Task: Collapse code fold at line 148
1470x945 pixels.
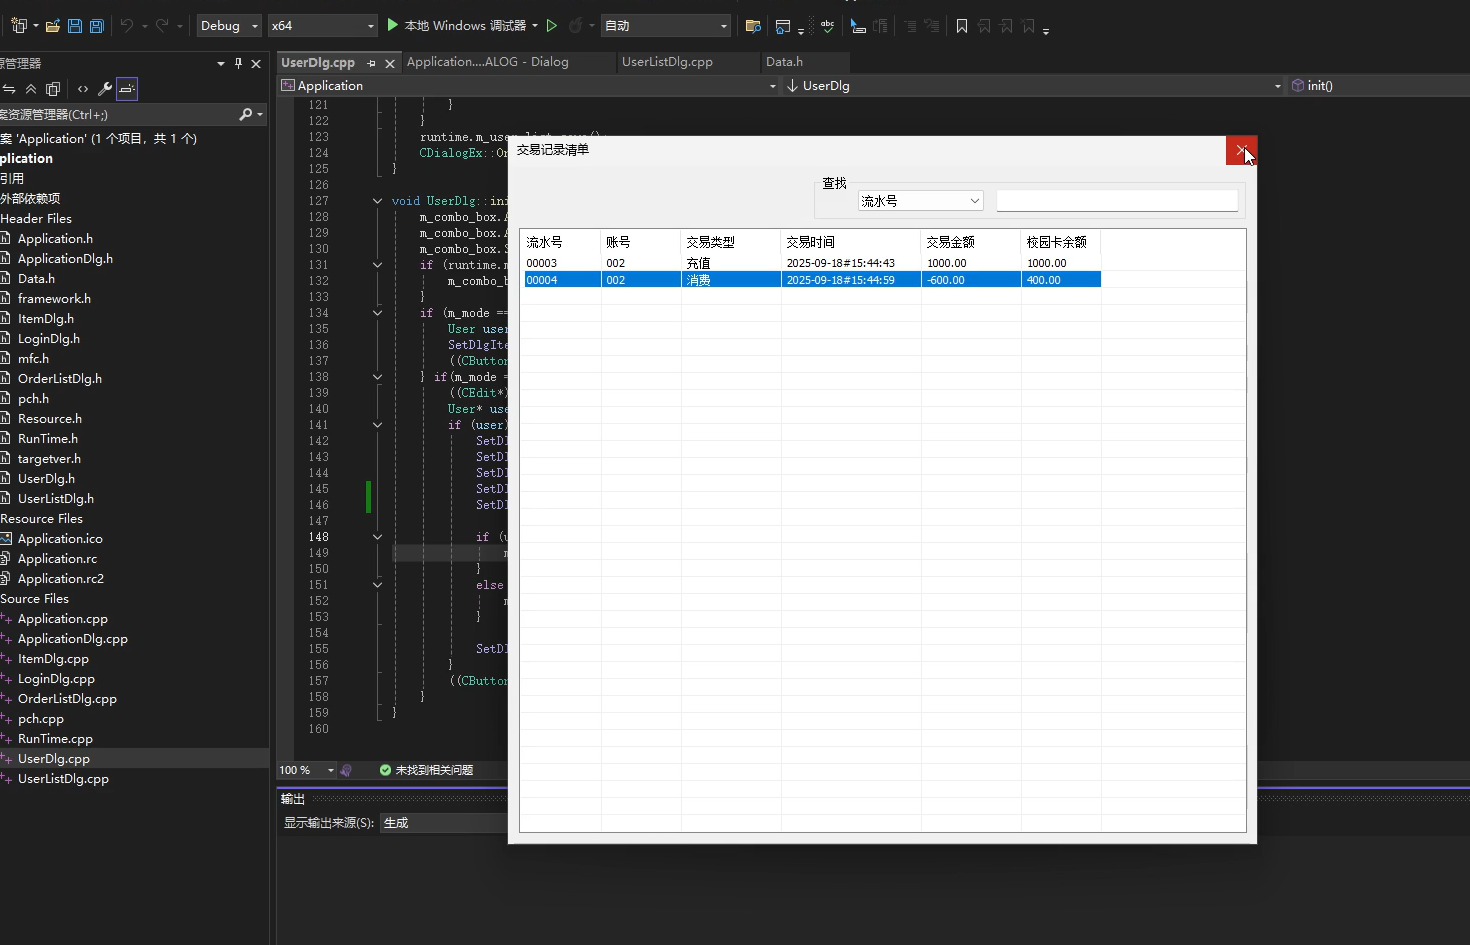Action: (x=377, y=537)
